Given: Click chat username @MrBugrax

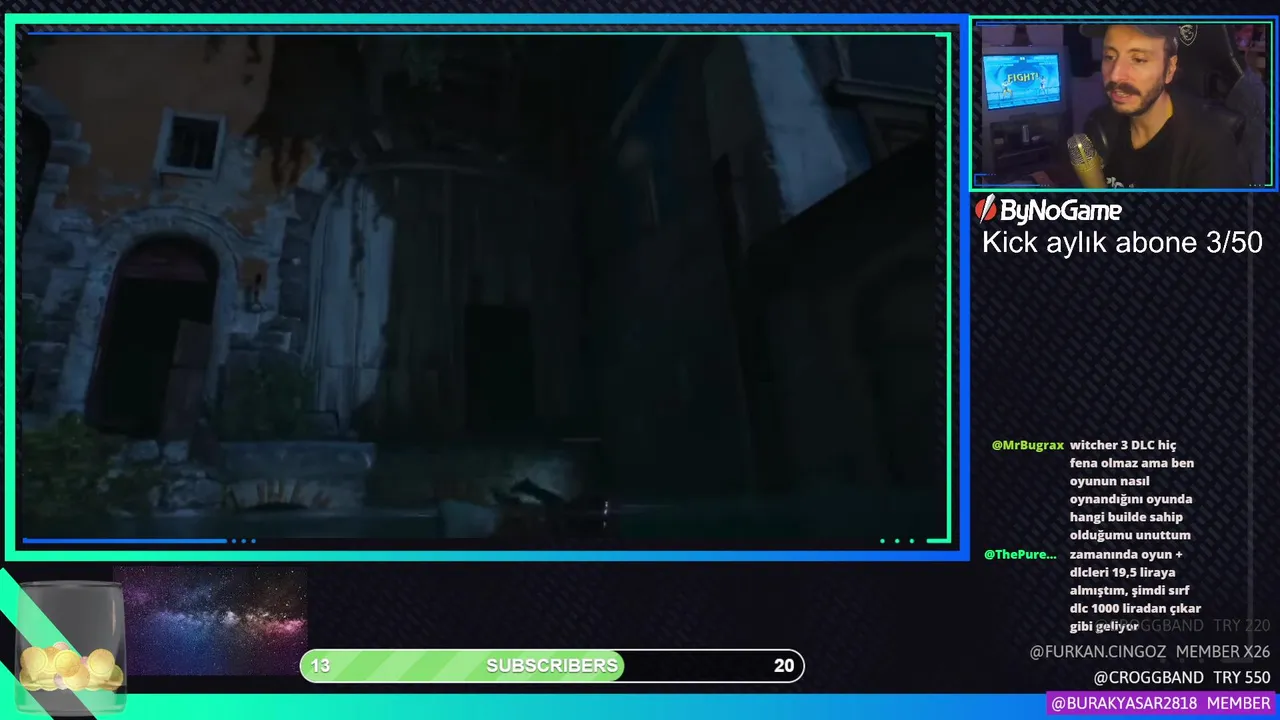Looking at the screenshot, I should (x=1027, y=446).
